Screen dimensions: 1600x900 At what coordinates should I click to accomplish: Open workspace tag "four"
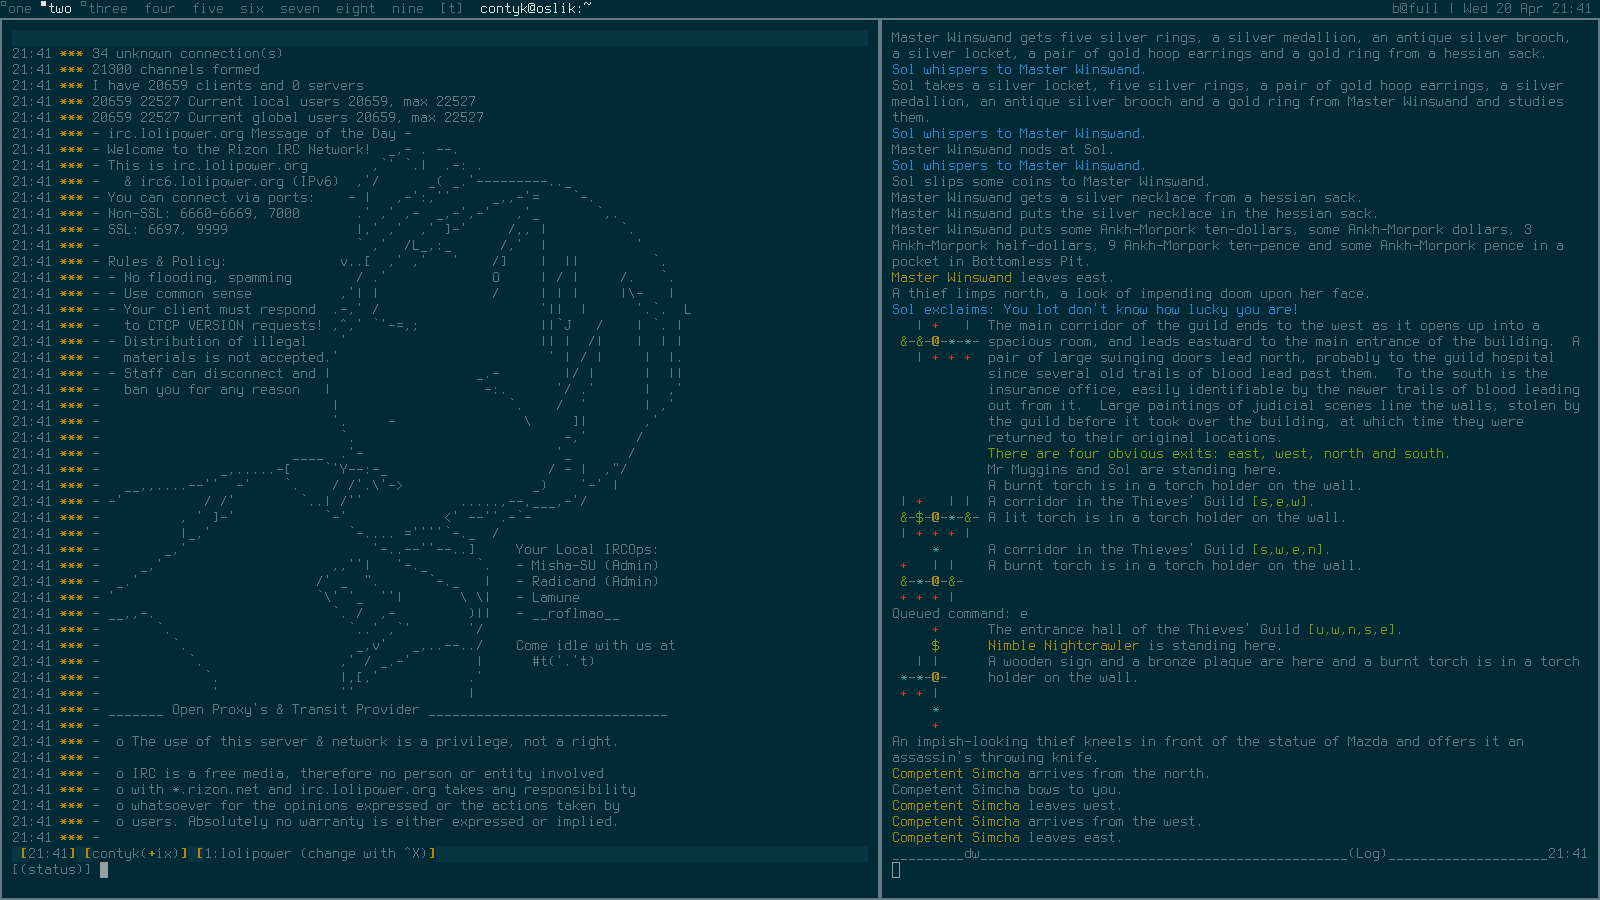click(x=159, y=8)
